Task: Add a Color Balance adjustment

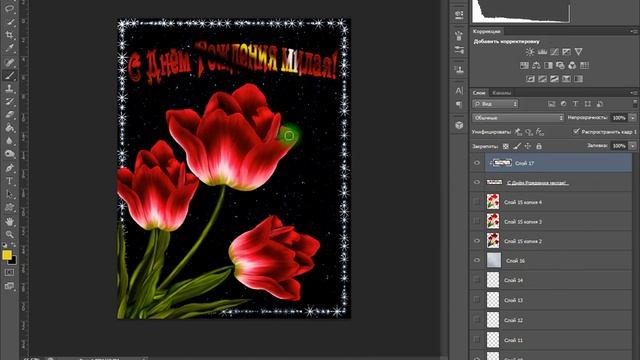Action: (x=536, y=65)
